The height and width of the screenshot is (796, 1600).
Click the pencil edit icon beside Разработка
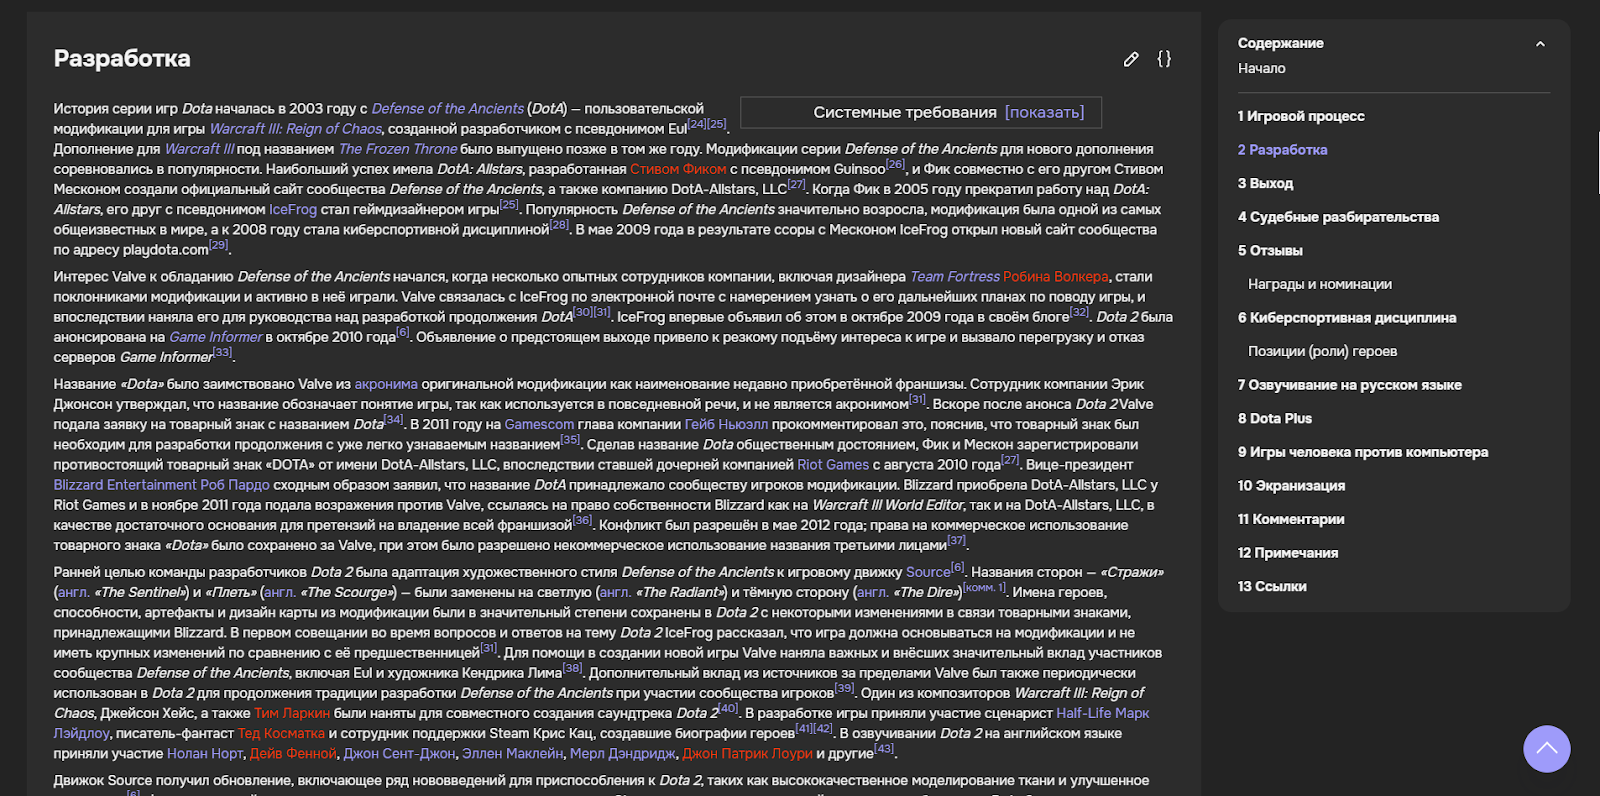tap(1131, 59)
